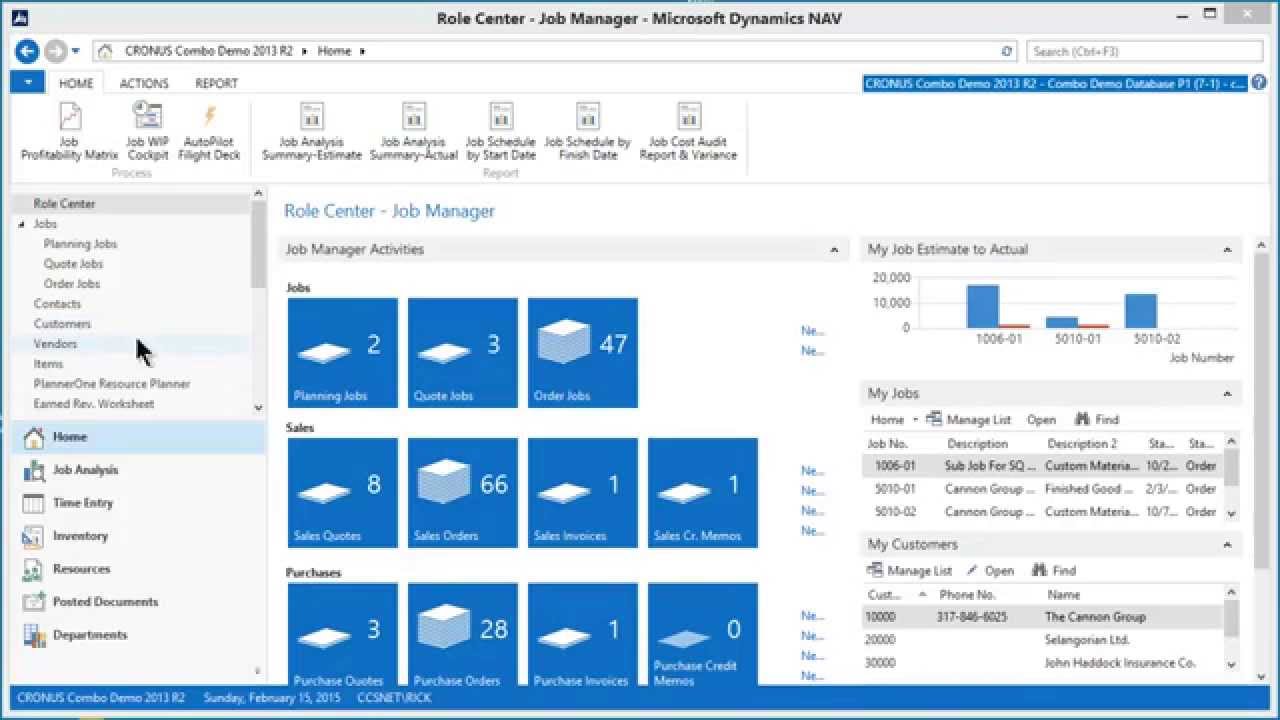Screen dimensions: 1280x720
Task: Click the forward navigation arrow
Action: click(55, 51)
